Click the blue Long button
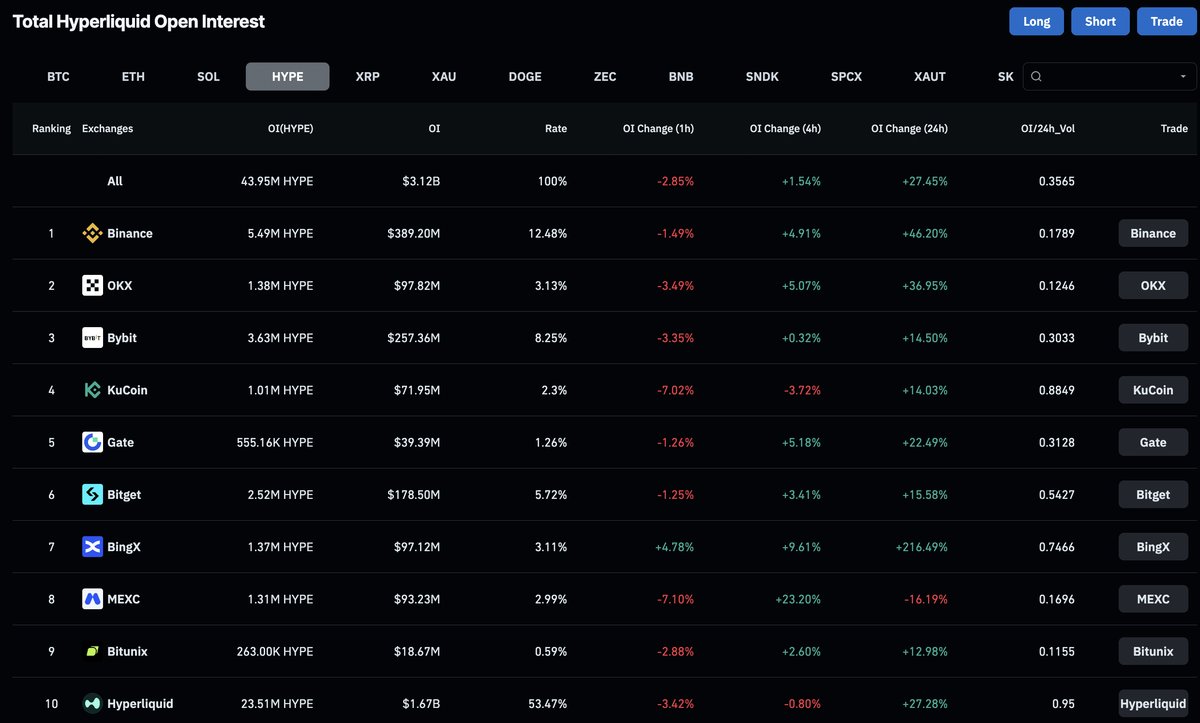The height and width of the screenshot is (723, 1200). tap(1037, 21)
